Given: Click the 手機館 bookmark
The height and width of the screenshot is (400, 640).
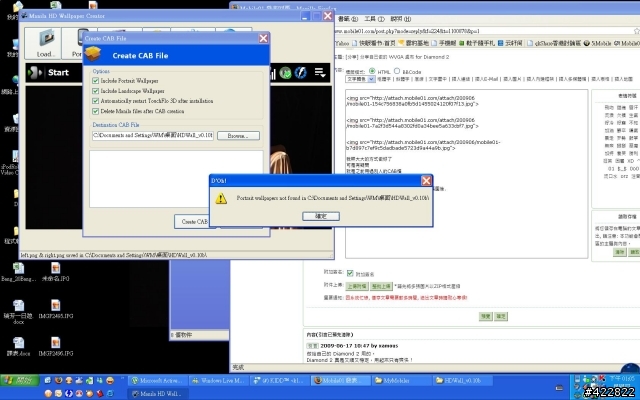Looking at the screenshot, I should pos(443,43).
